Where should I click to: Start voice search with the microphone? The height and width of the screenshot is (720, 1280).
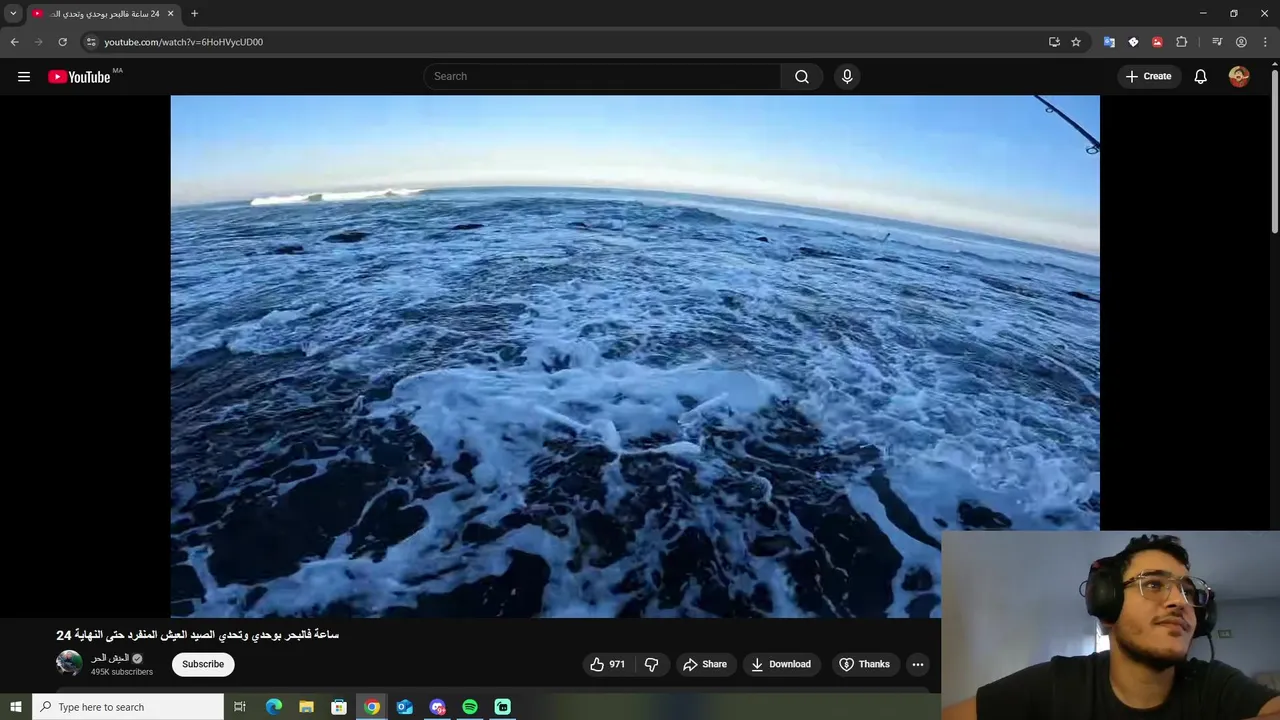click(x=847, y=77)
